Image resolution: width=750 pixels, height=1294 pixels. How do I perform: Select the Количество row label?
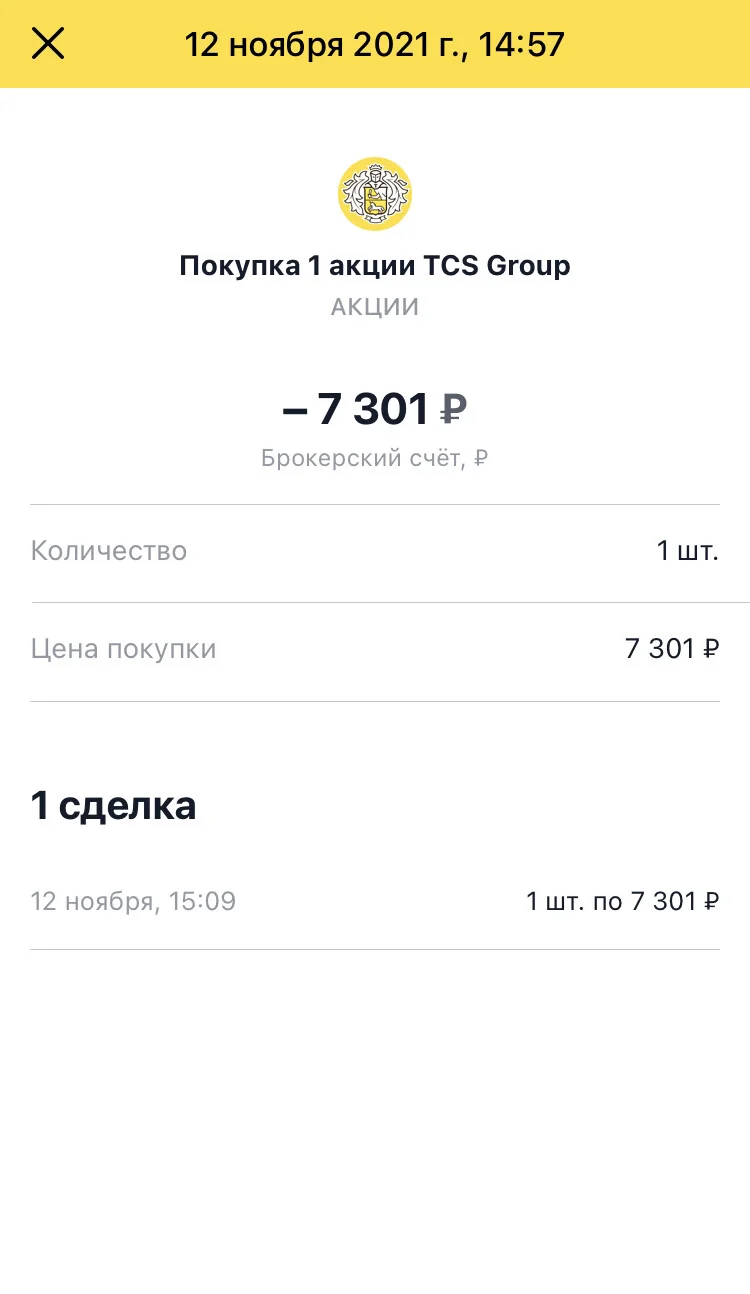coord(109,551)
